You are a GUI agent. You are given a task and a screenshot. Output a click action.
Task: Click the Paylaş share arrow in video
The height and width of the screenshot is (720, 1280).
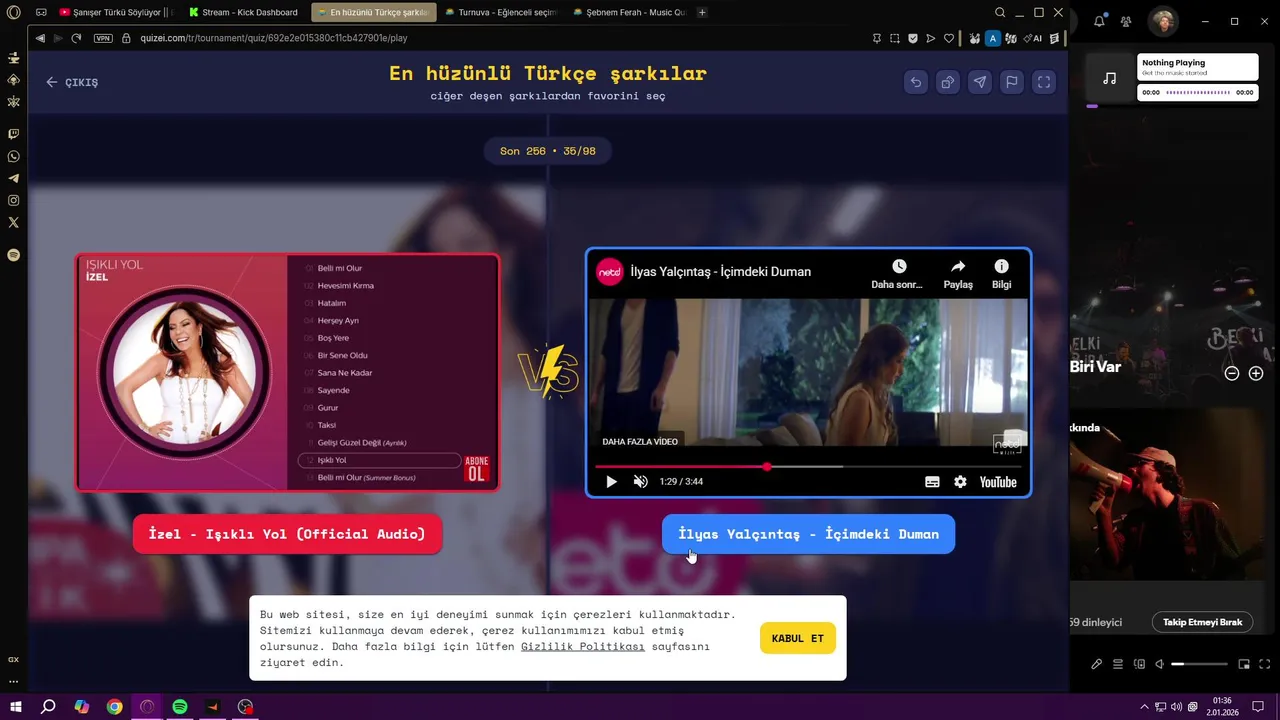pos(958,266)
